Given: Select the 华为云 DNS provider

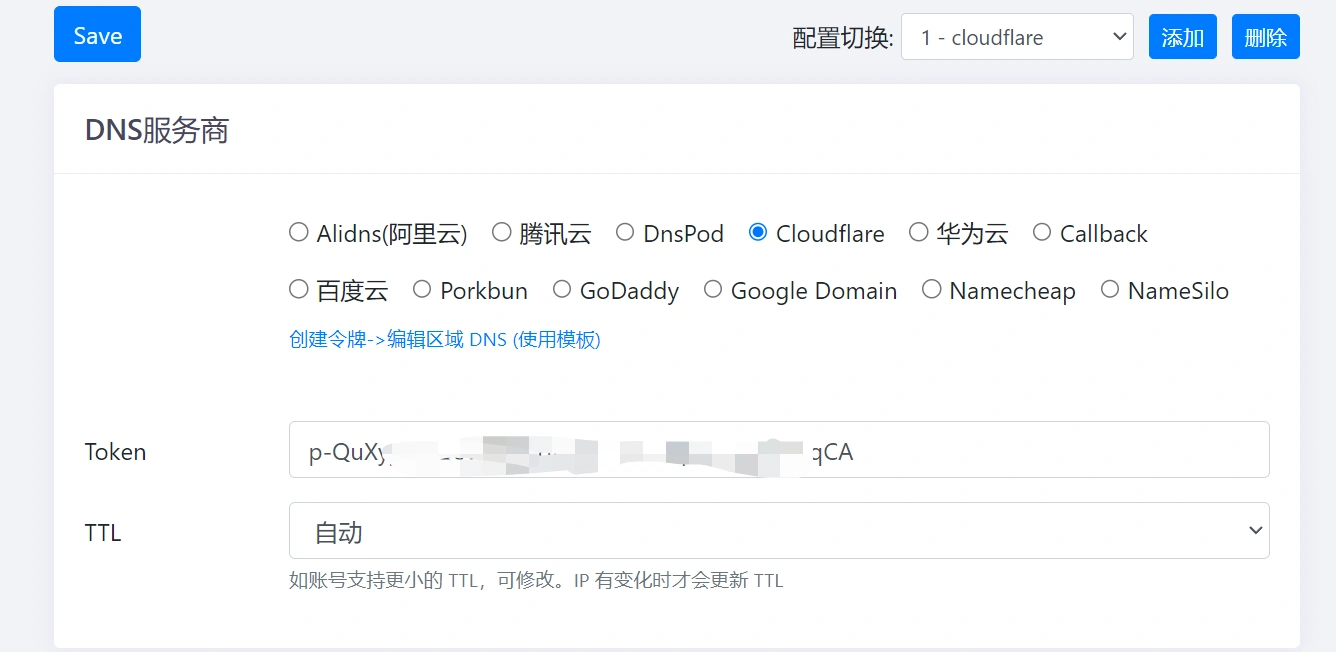Looking at the screenshot, I should [x=918, y=231].
